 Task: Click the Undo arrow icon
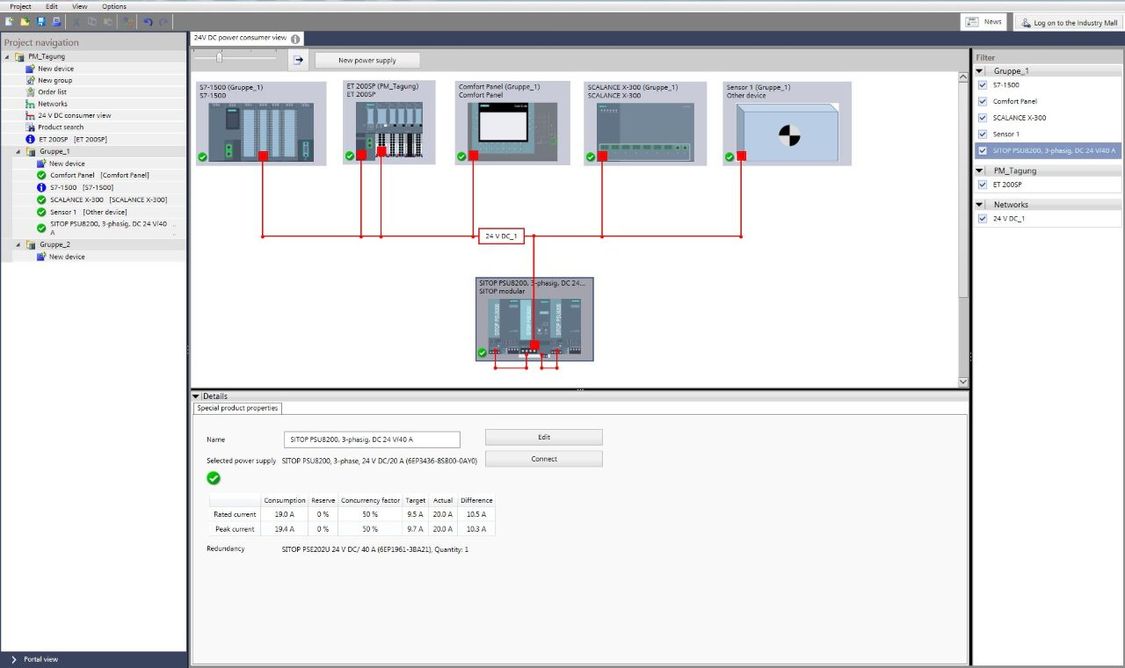[x=148, y=22]
